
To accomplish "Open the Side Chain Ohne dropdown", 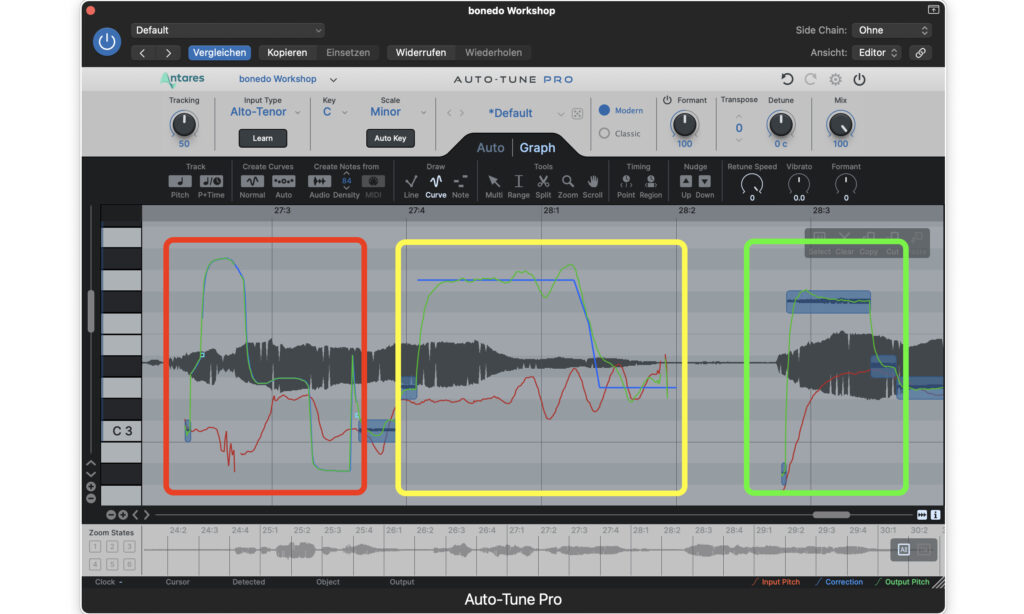I will tap(891, 30).
